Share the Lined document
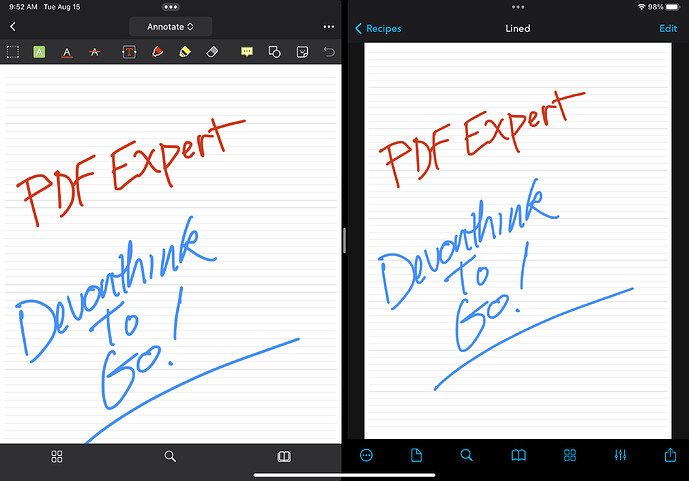689x481 pixels. 671,455
